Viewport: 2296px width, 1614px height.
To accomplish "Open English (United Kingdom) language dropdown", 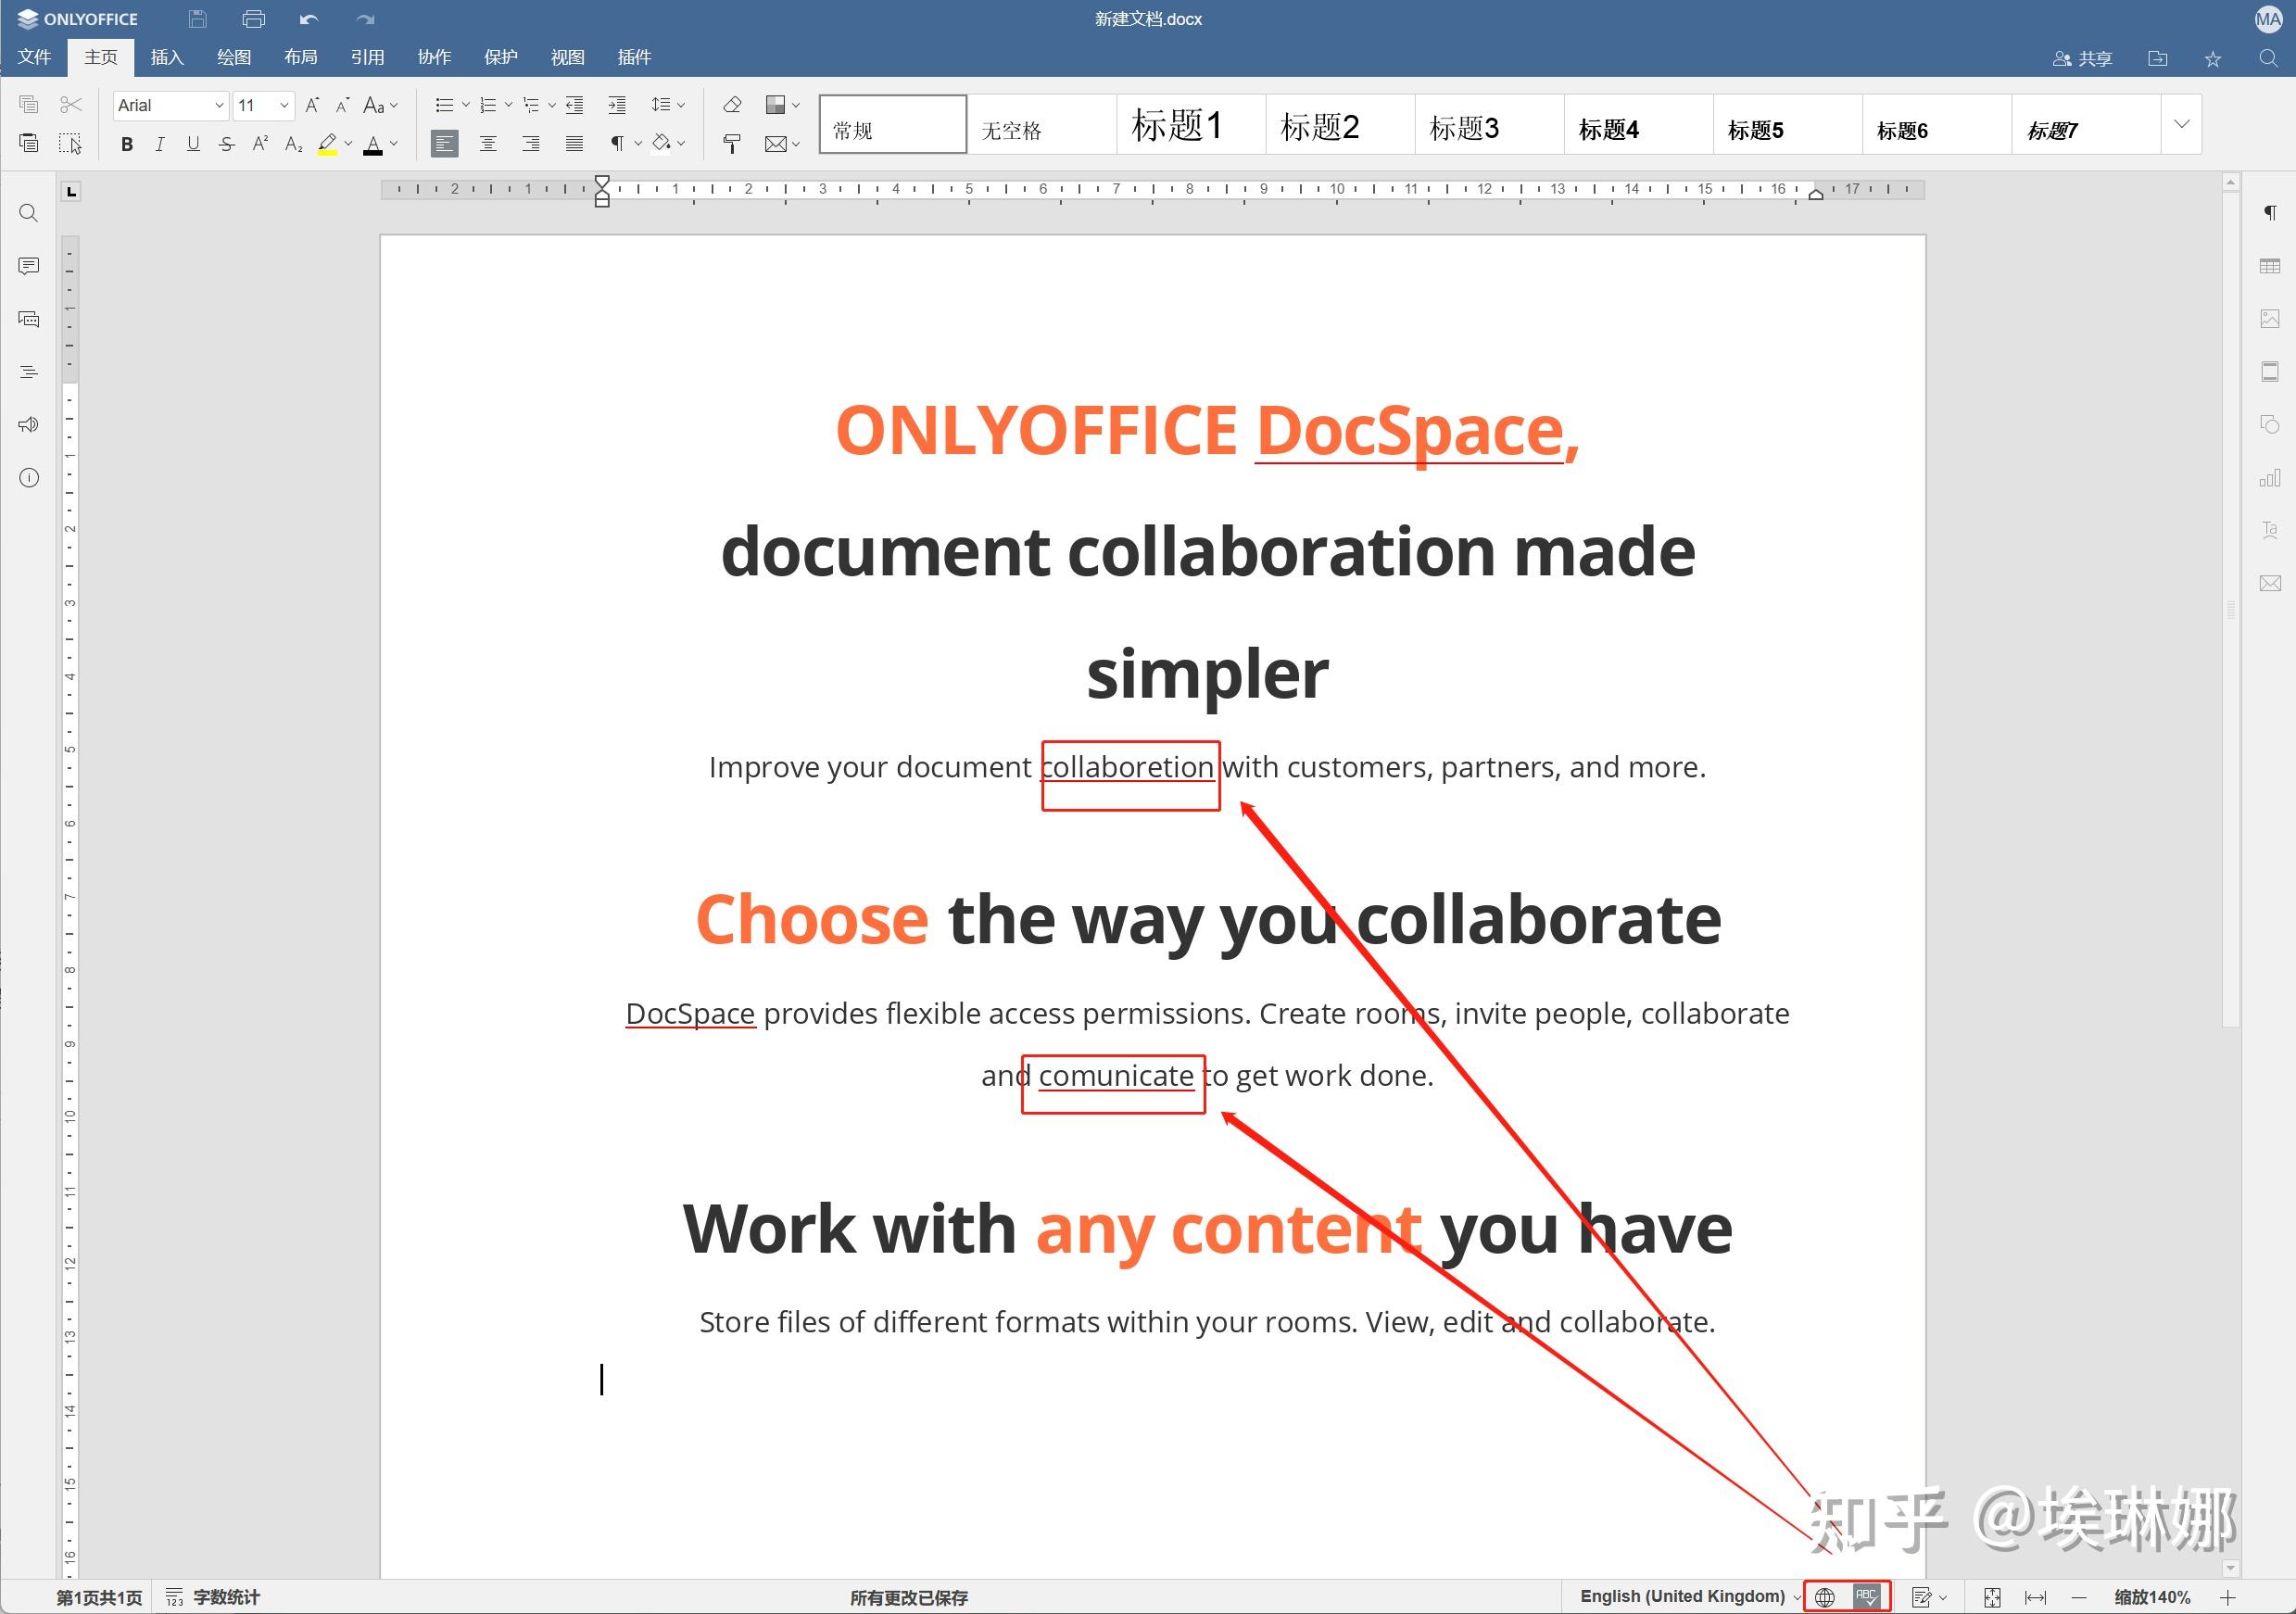I will click(1690, 1597).
